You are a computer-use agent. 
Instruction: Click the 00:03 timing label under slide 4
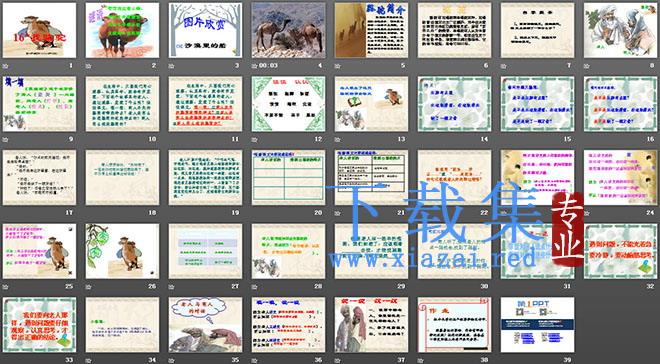click(x=268, y=66)
